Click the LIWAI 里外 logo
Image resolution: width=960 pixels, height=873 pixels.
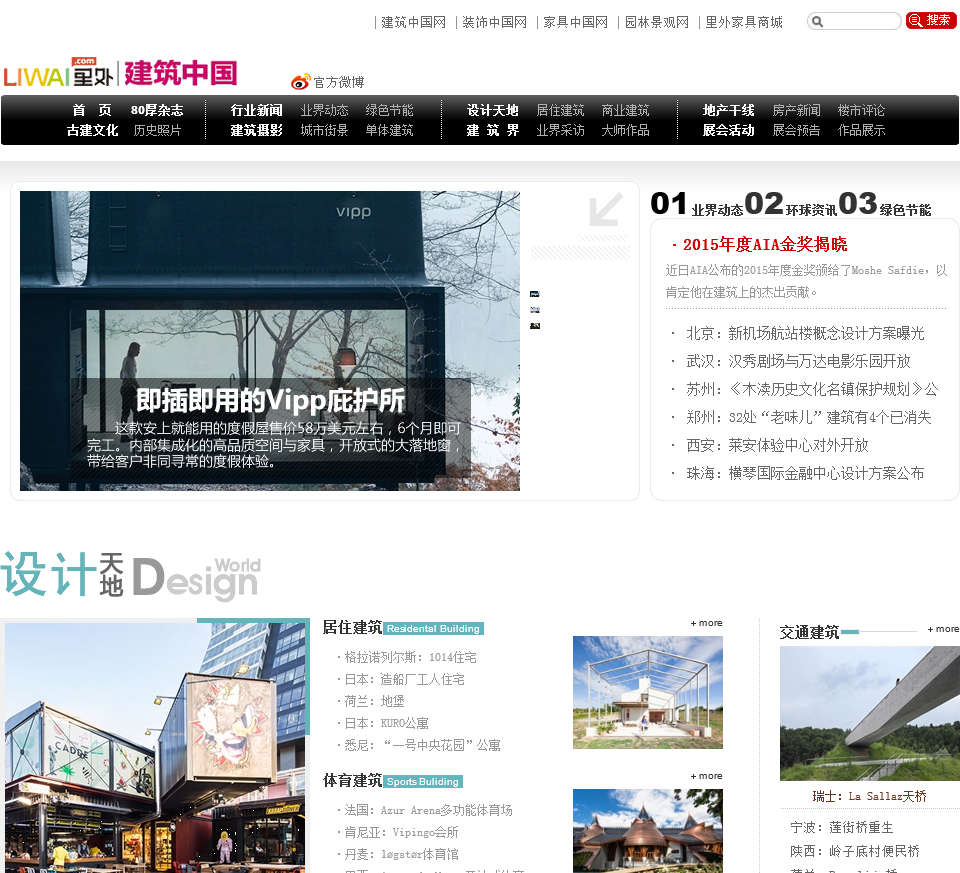(59, 73)
